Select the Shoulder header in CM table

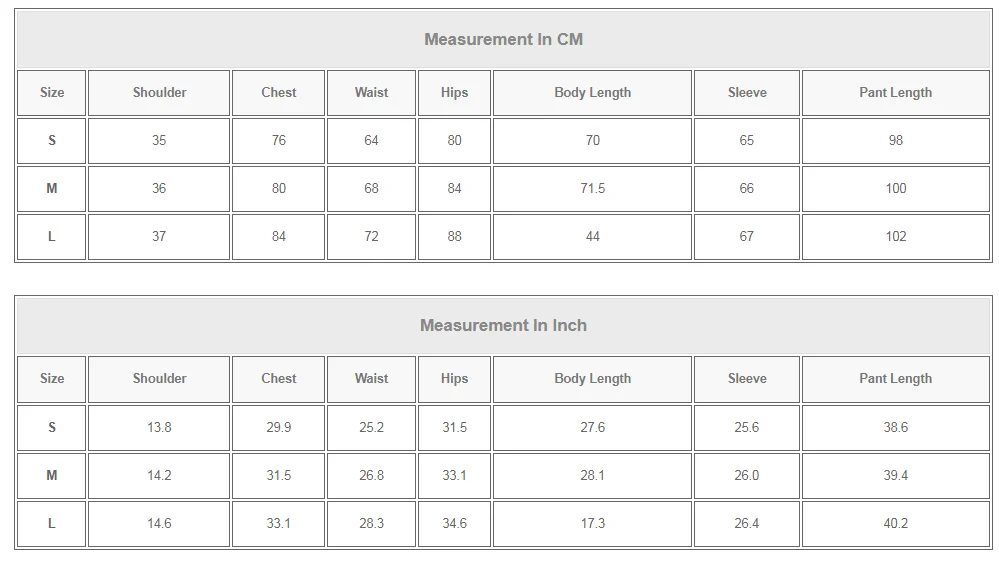click(x=159, y=93)
